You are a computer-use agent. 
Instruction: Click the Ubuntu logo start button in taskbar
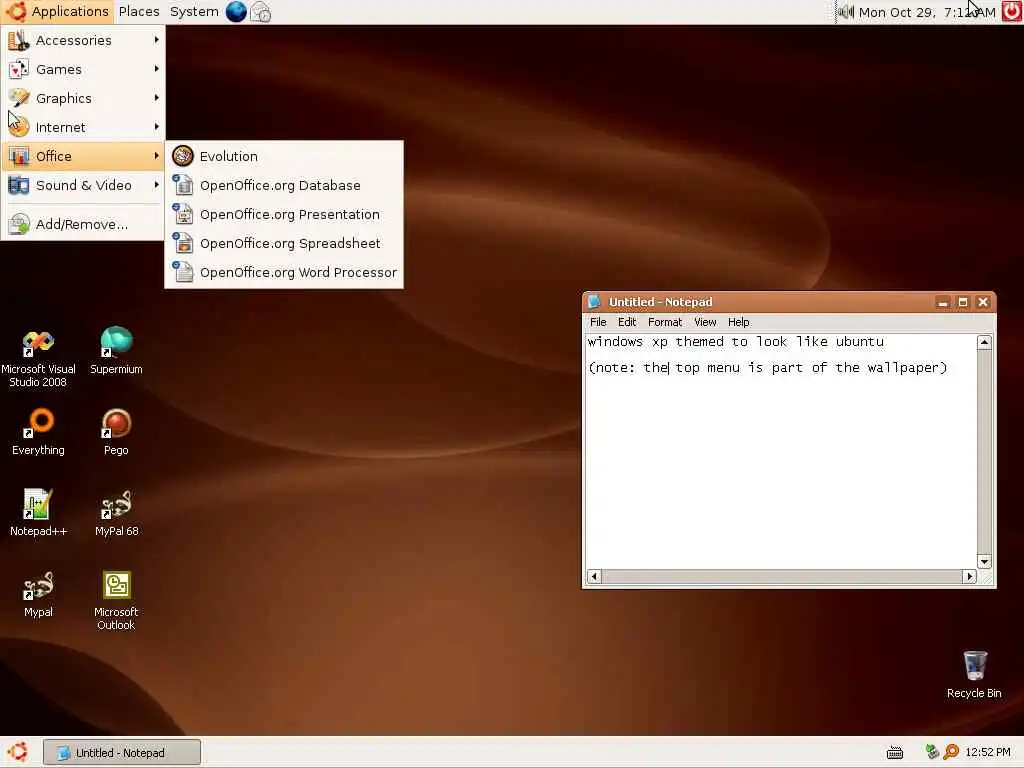pyautogui.click(x=18, y=752)
